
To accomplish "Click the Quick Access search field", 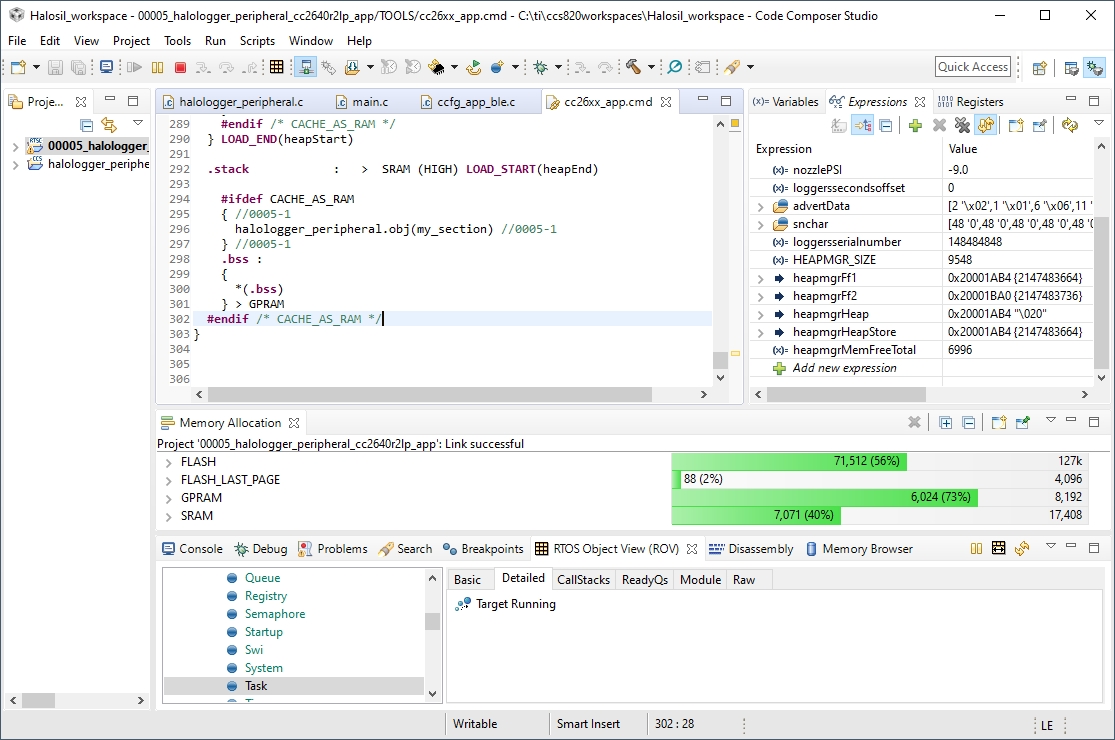I will tap(972, 67).
